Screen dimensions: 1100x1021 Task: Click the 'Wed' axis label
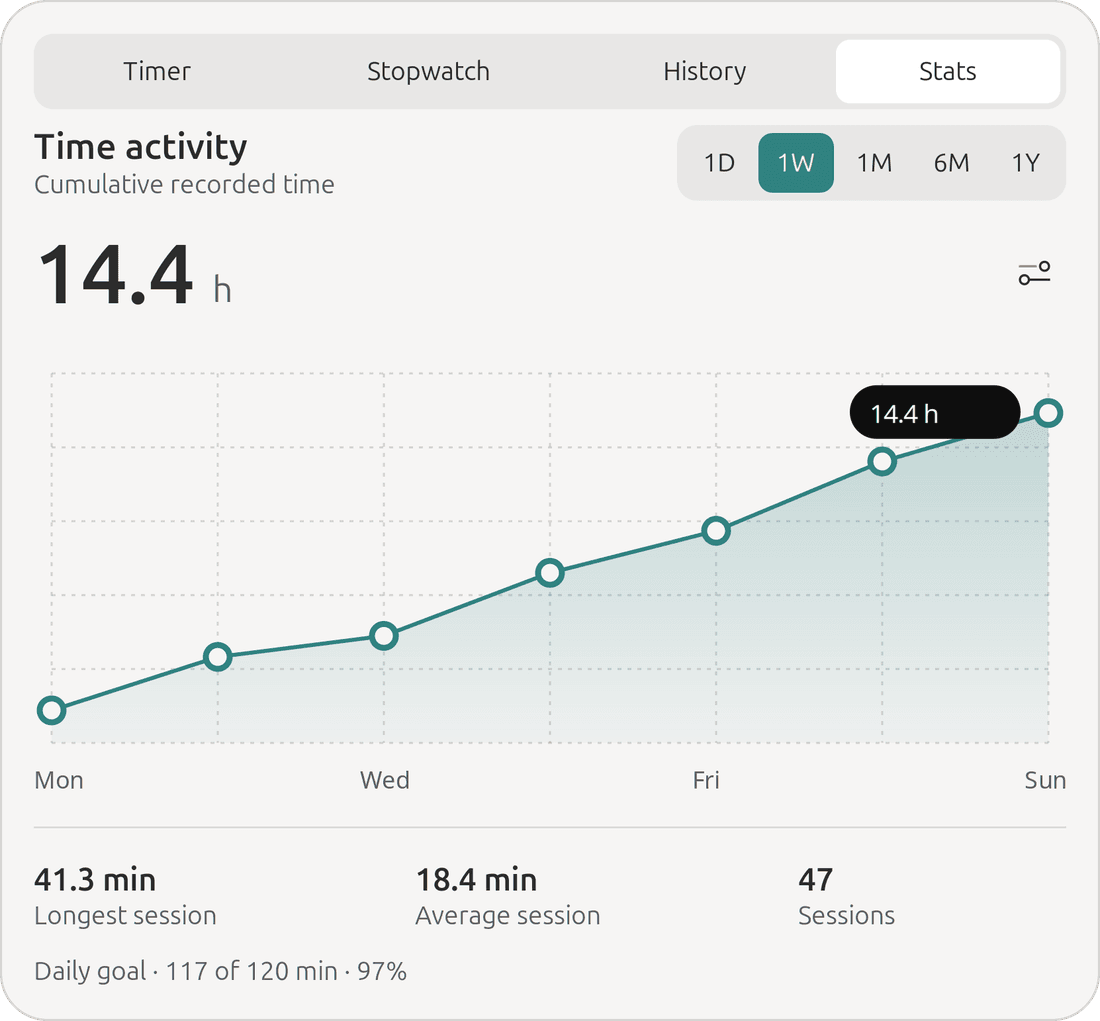click(384, 780)
